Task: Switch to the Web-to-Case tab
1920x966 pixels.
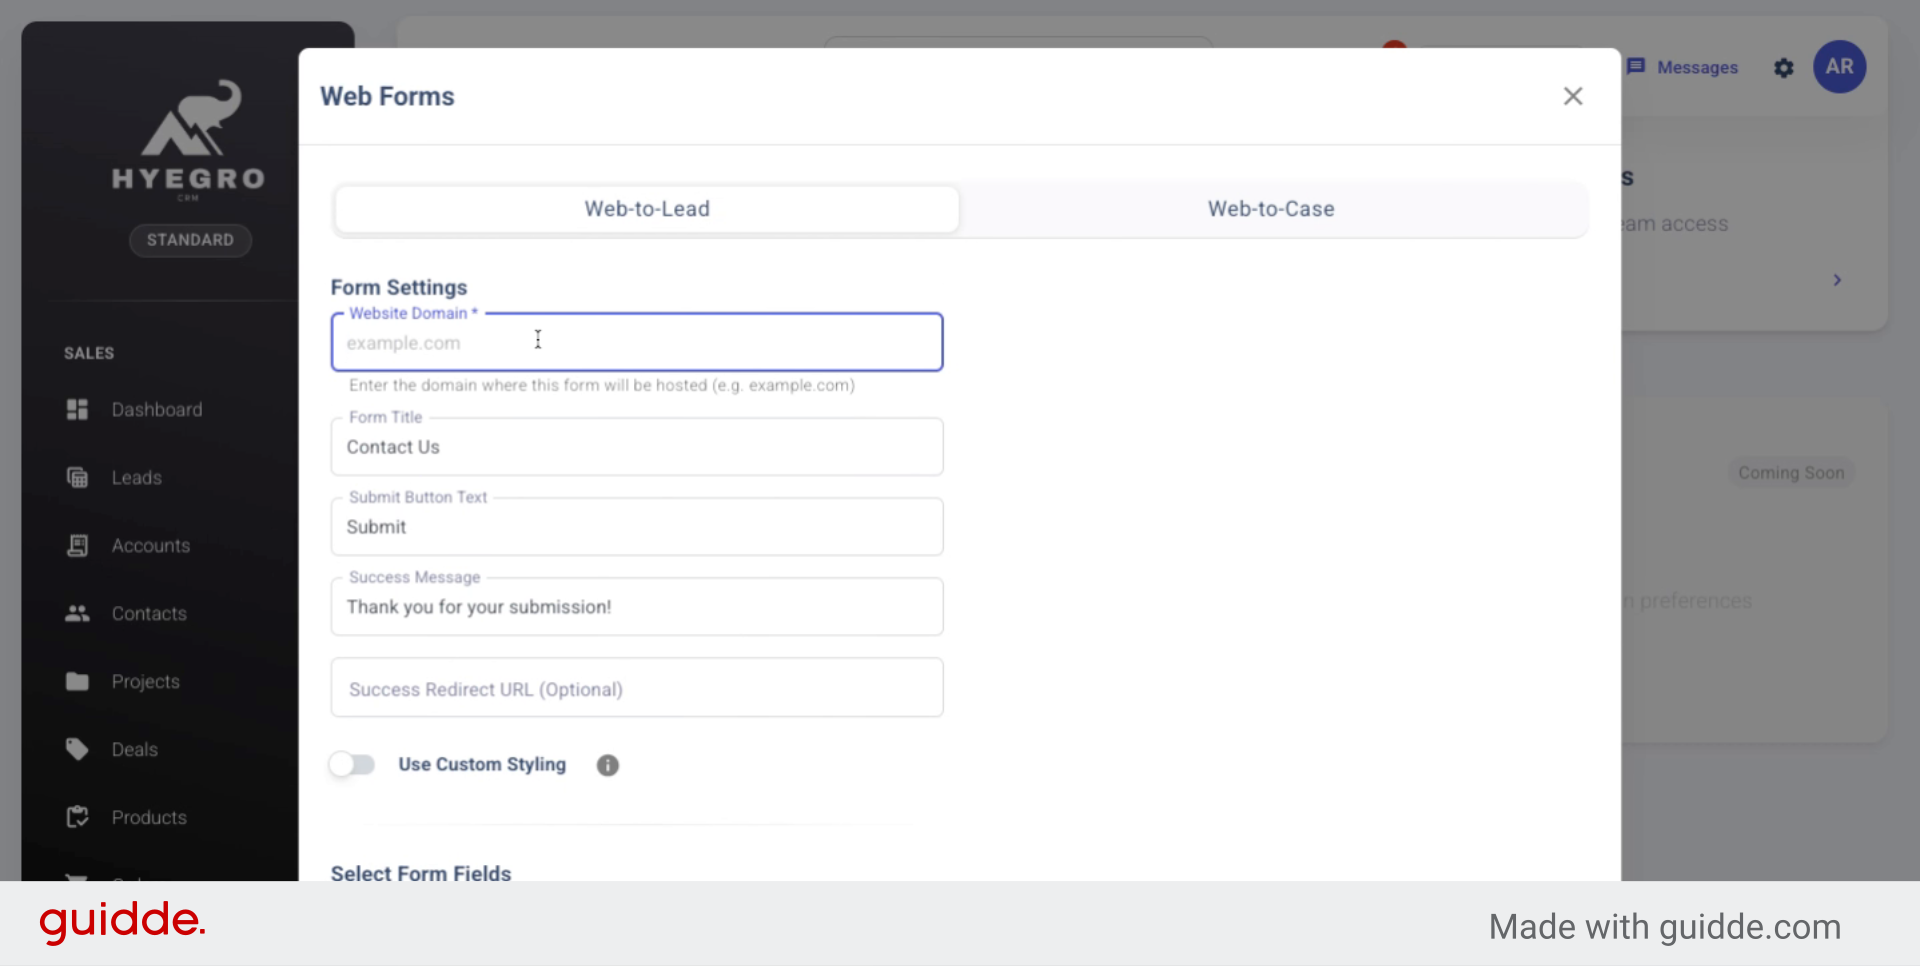Action: click(1271, 209)
